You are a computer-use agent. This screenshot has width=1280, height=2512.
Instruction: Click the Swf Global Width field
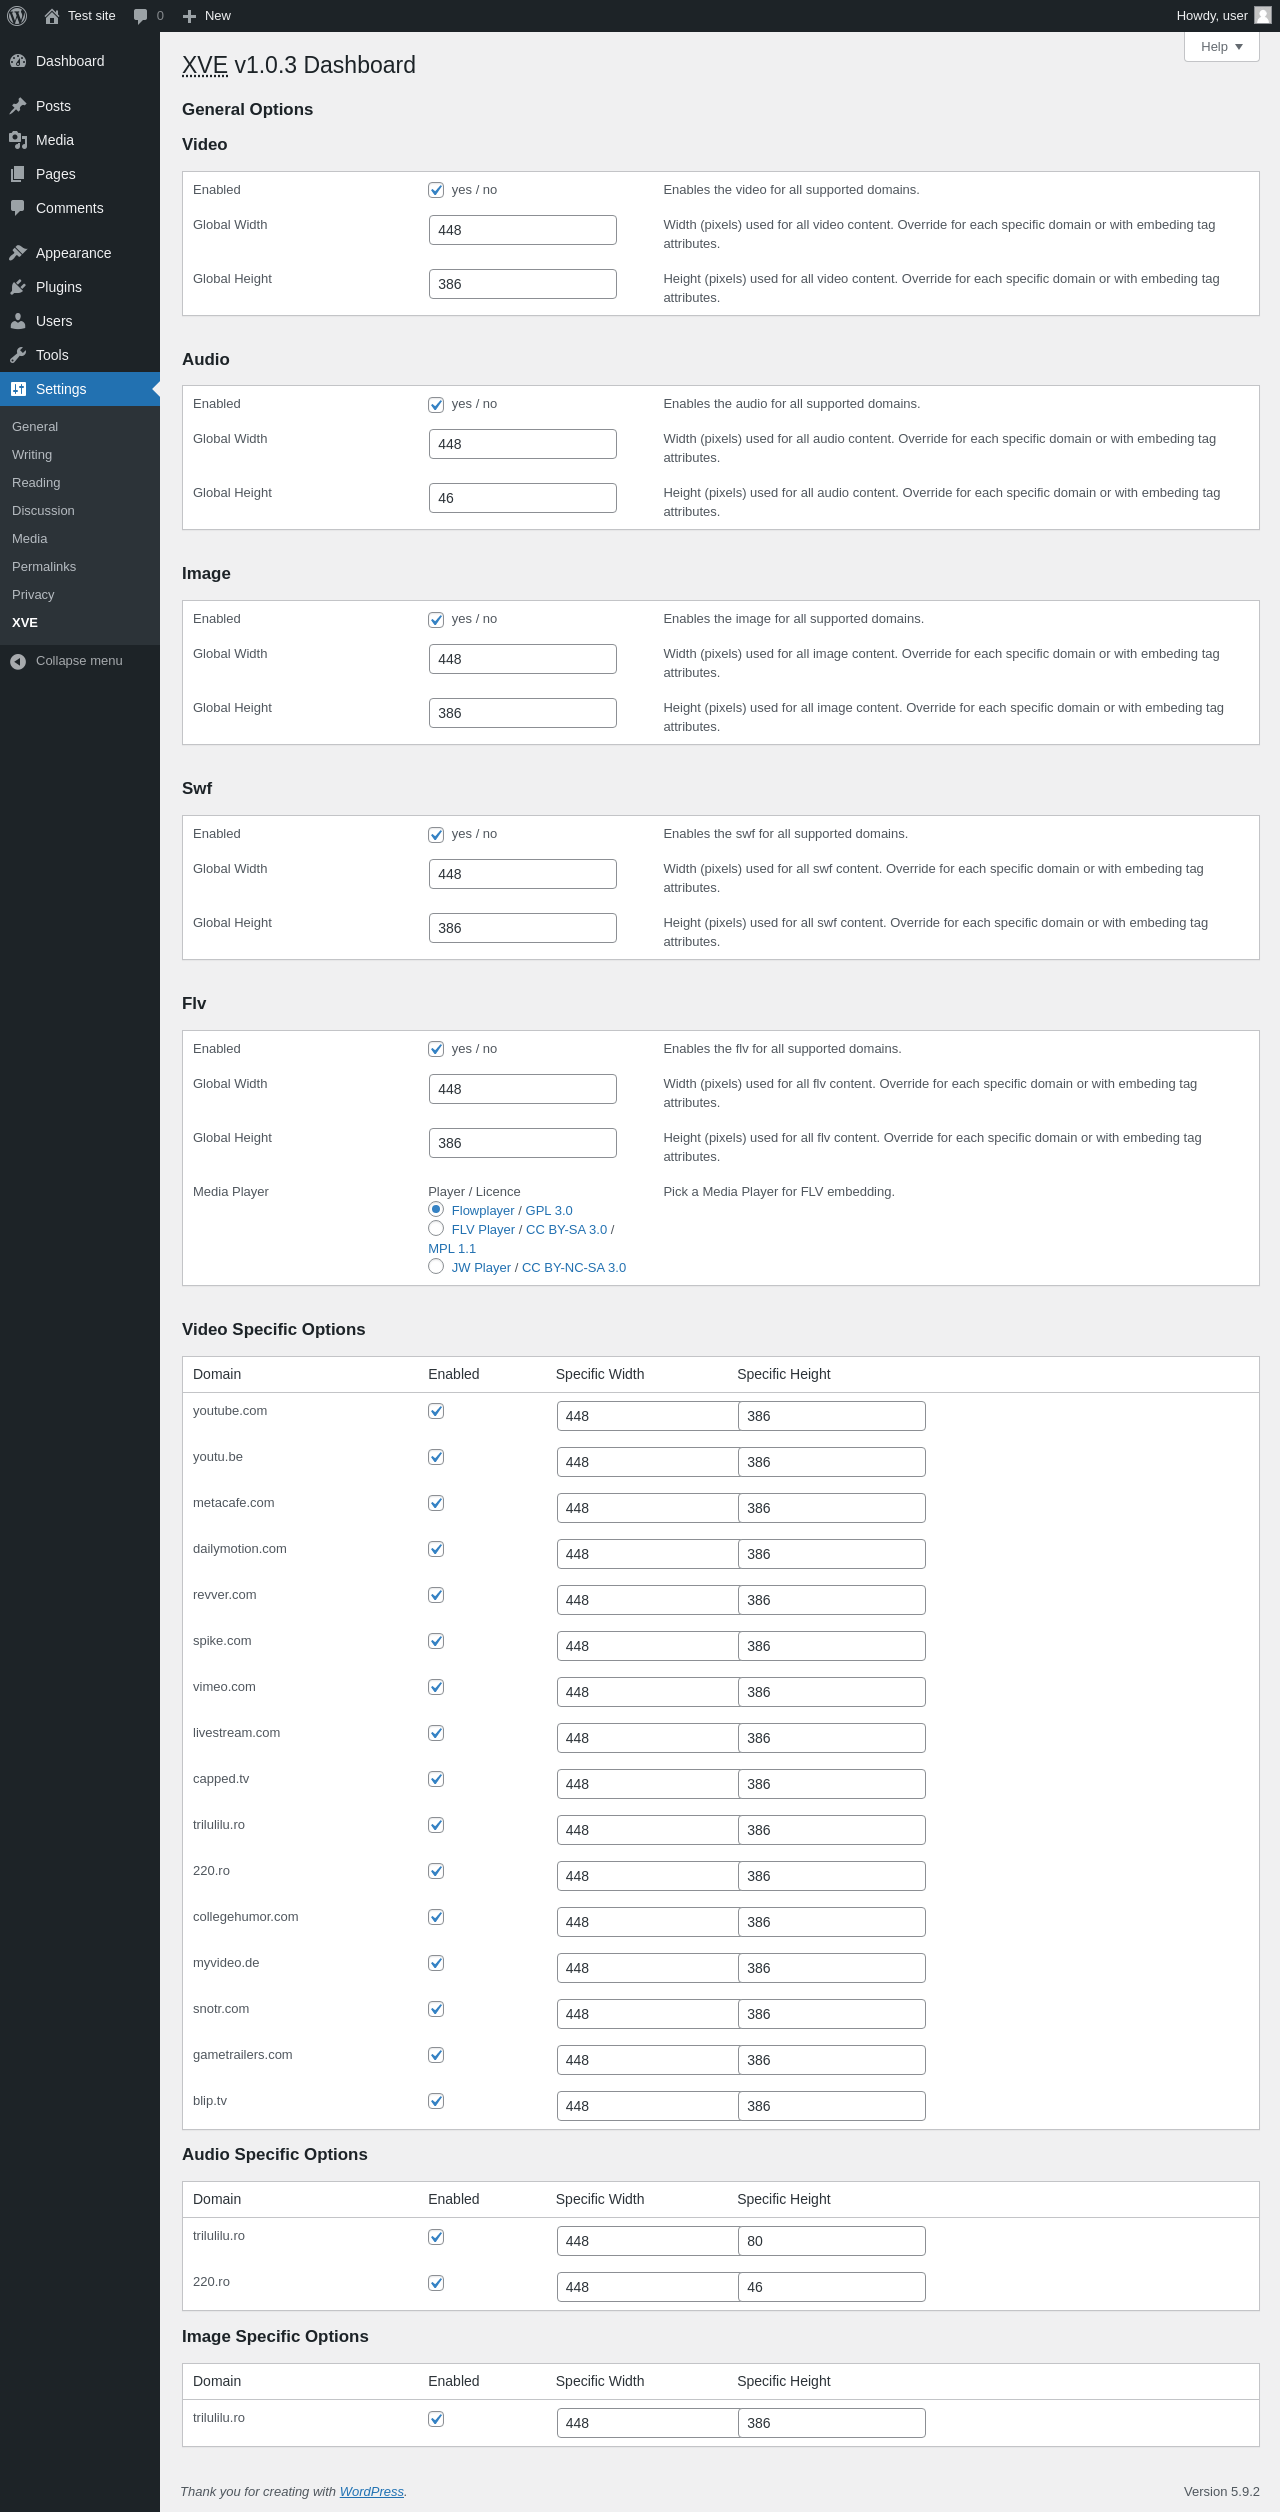[523, 874]
